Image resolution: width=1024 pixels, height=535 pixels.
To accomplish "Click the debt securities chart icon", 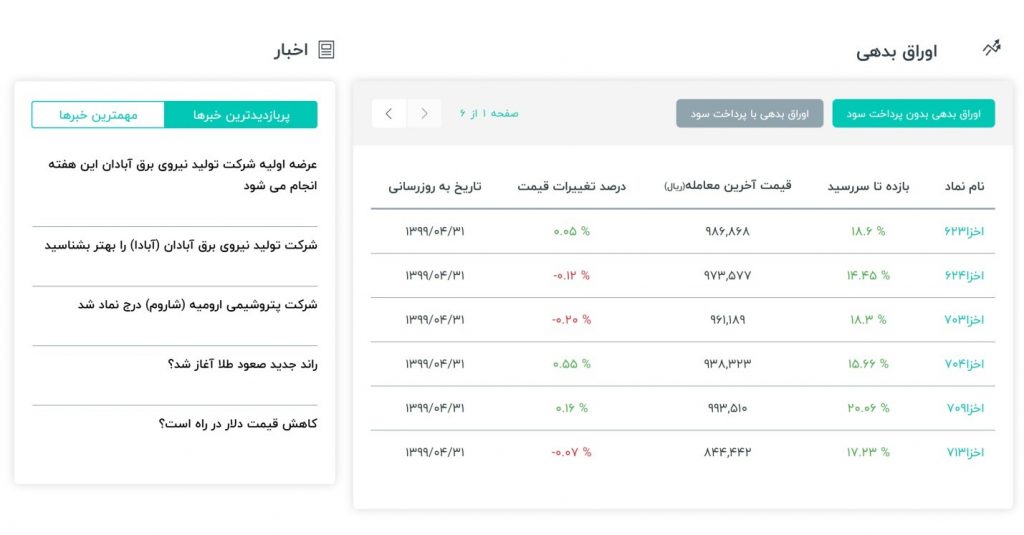I will click(x=991, y=48).
